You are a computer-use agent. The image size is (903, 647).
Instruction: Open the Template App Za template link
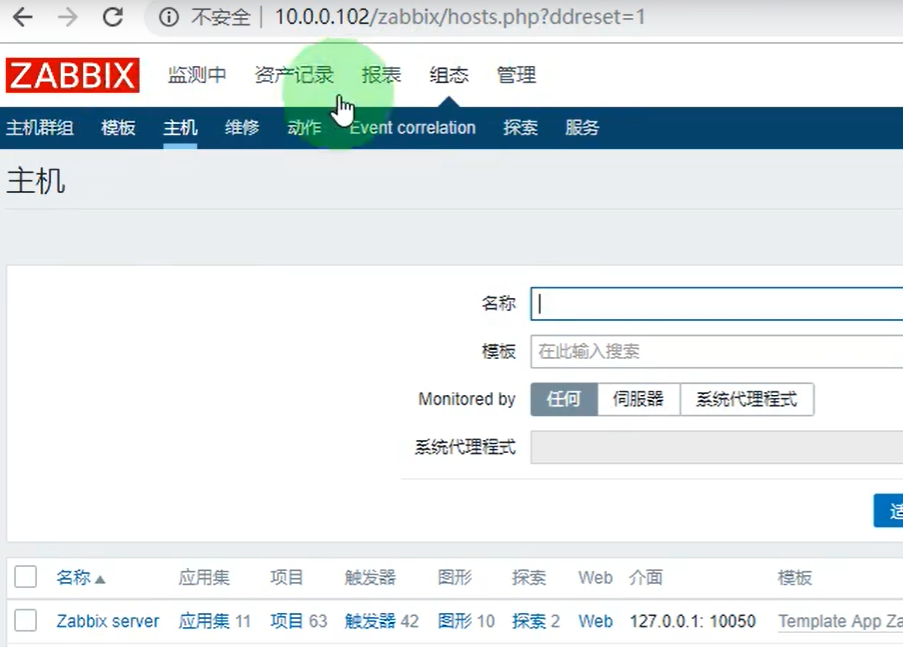point(839,621)
